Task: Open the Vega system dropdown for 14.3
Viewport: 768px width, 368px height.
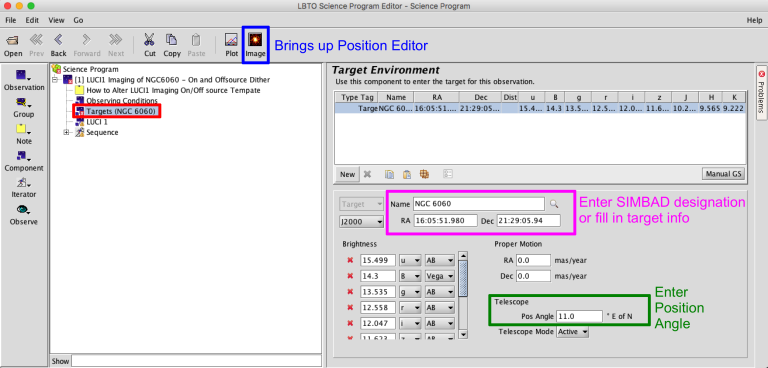Action: (x=440, y=276)
